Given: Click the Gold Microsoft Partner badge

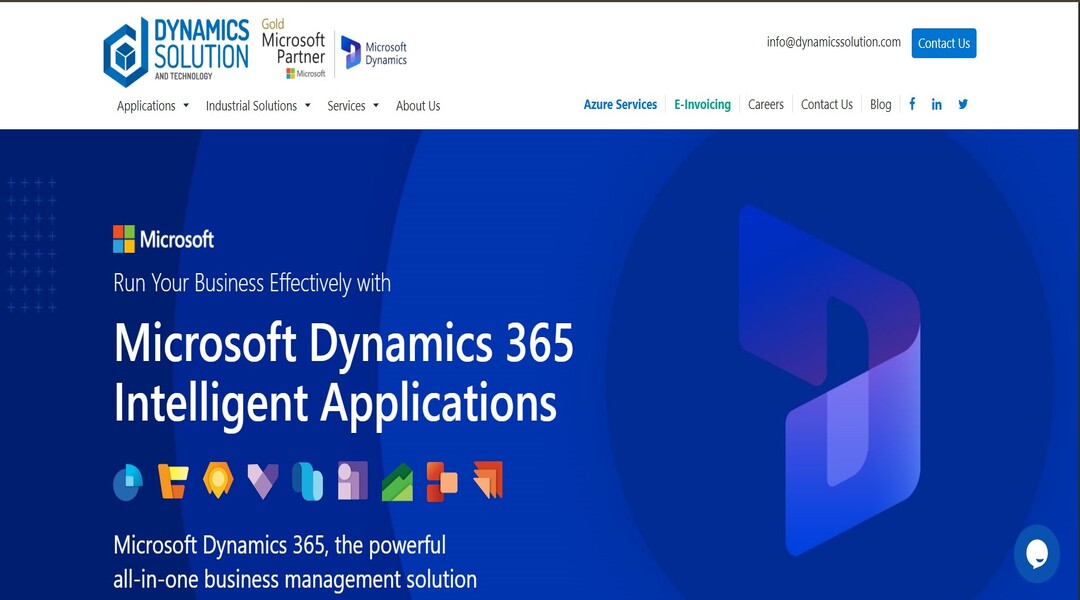Looking at the screenshot, I should 293,47.
